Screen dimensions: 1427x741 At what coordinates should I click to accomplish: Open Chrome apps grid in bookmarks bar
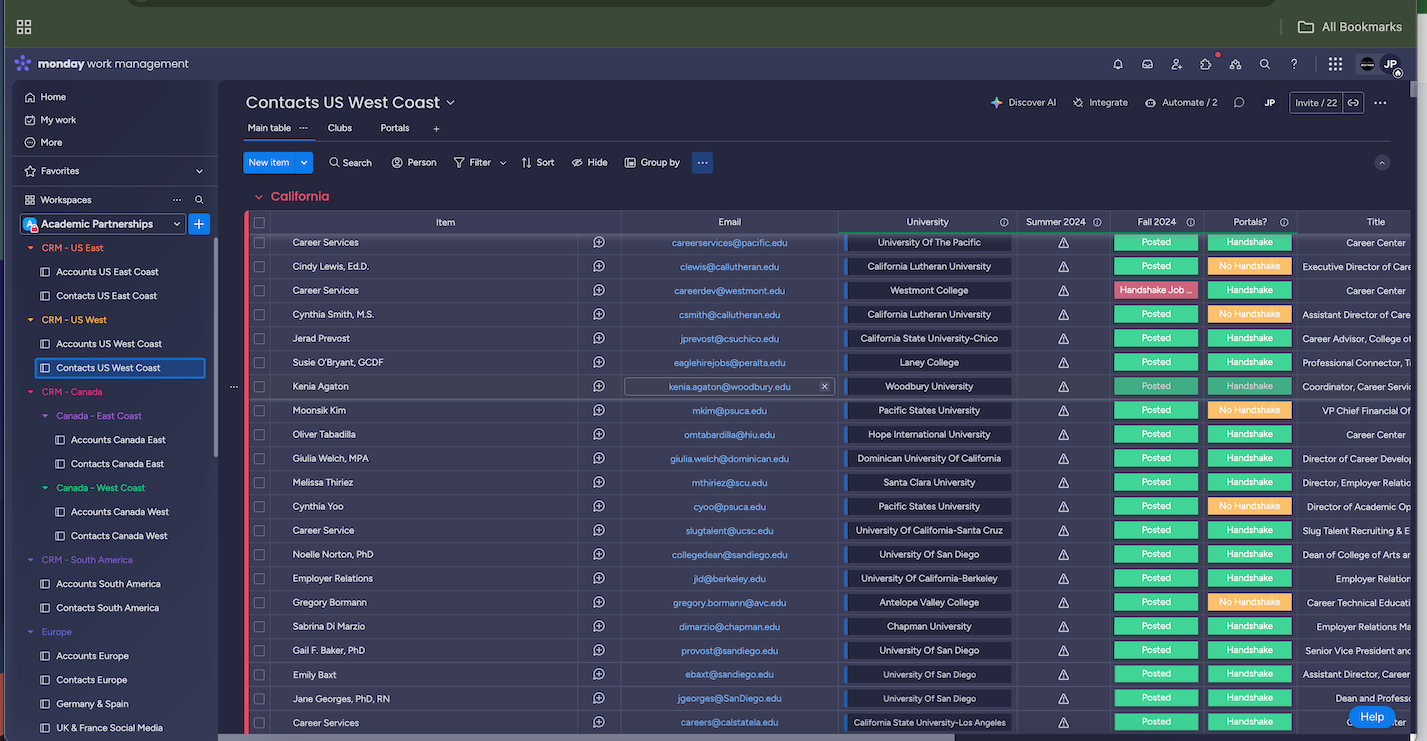[x=24, y=27]
